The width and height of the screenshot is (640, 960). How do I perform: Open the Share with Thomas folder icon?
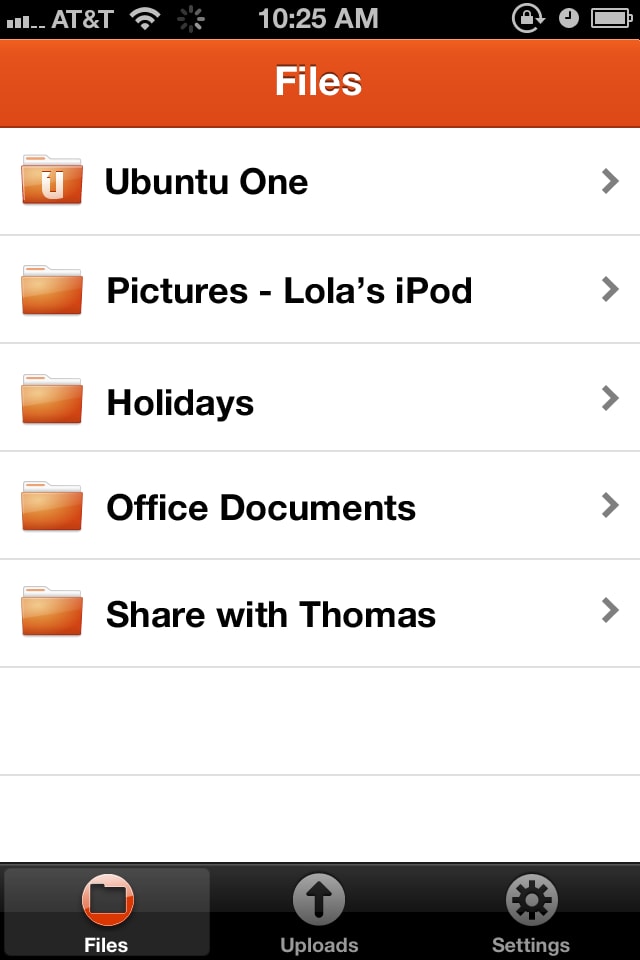51,611
